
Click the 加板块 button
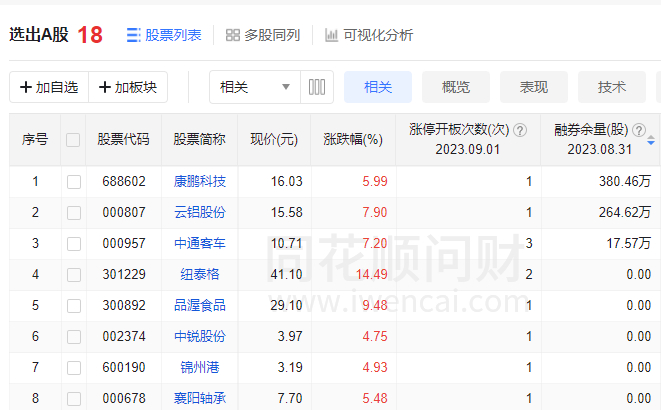click(128, 87)
